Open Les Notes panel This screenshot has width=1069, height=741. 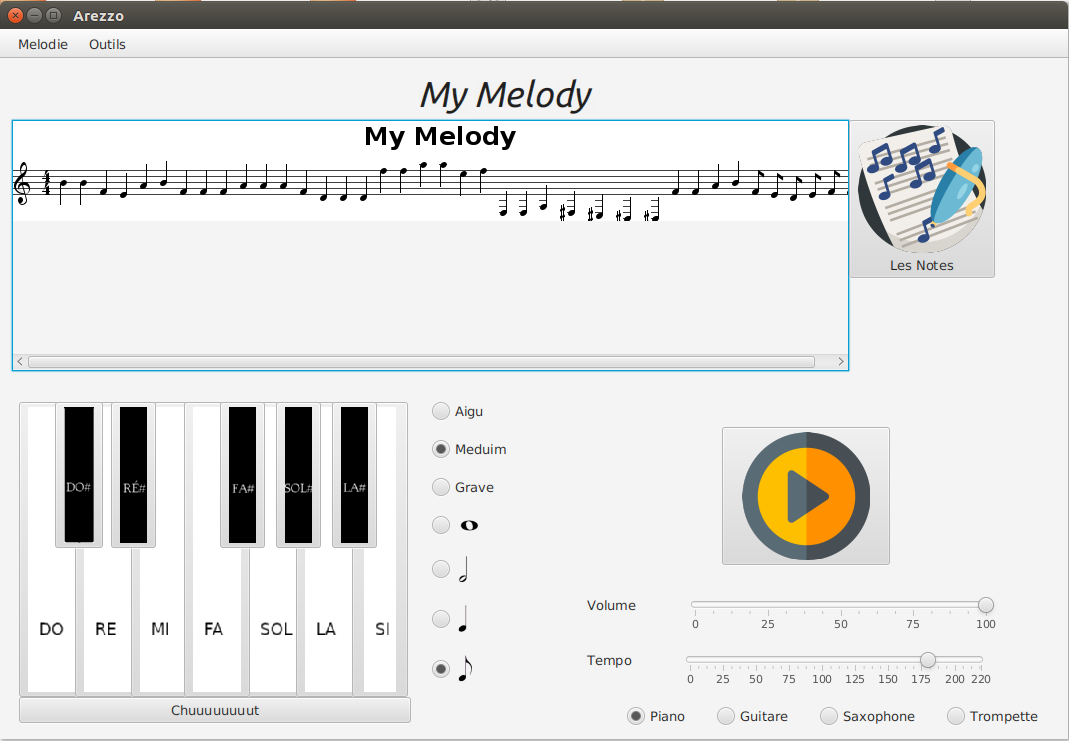921,198
